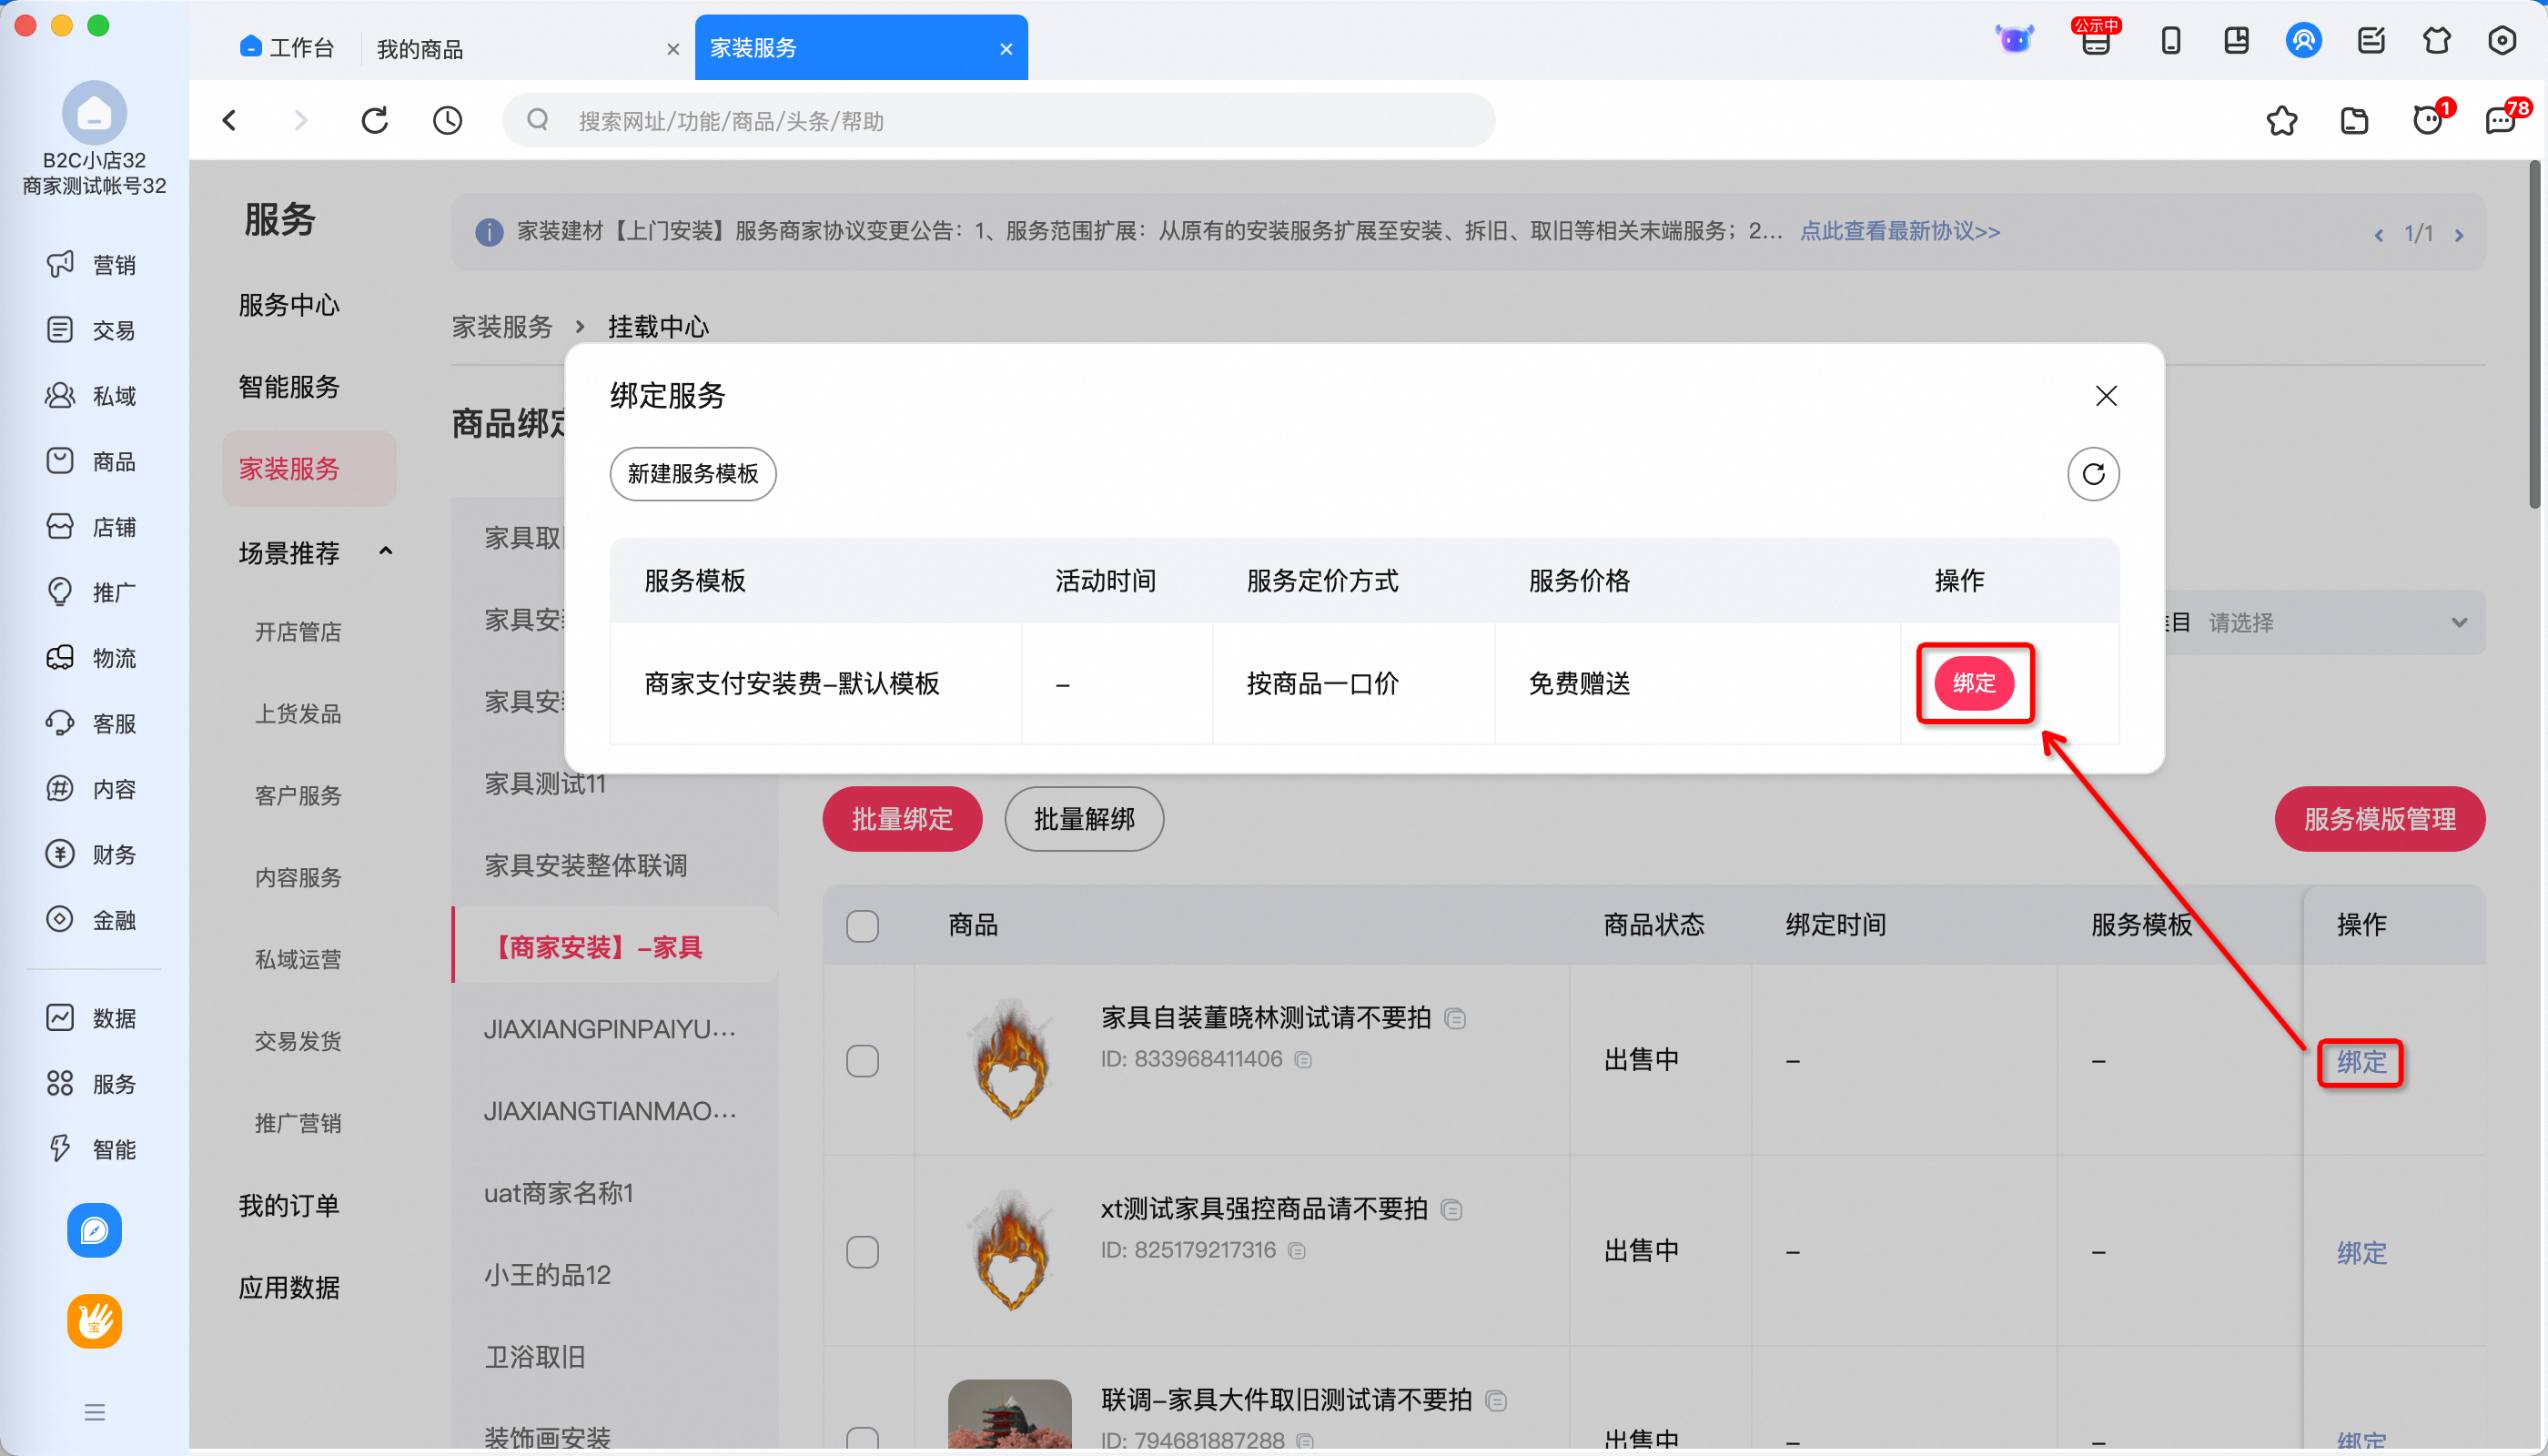
Task: Open the folder icon in the address bar
Action: 2355,121
